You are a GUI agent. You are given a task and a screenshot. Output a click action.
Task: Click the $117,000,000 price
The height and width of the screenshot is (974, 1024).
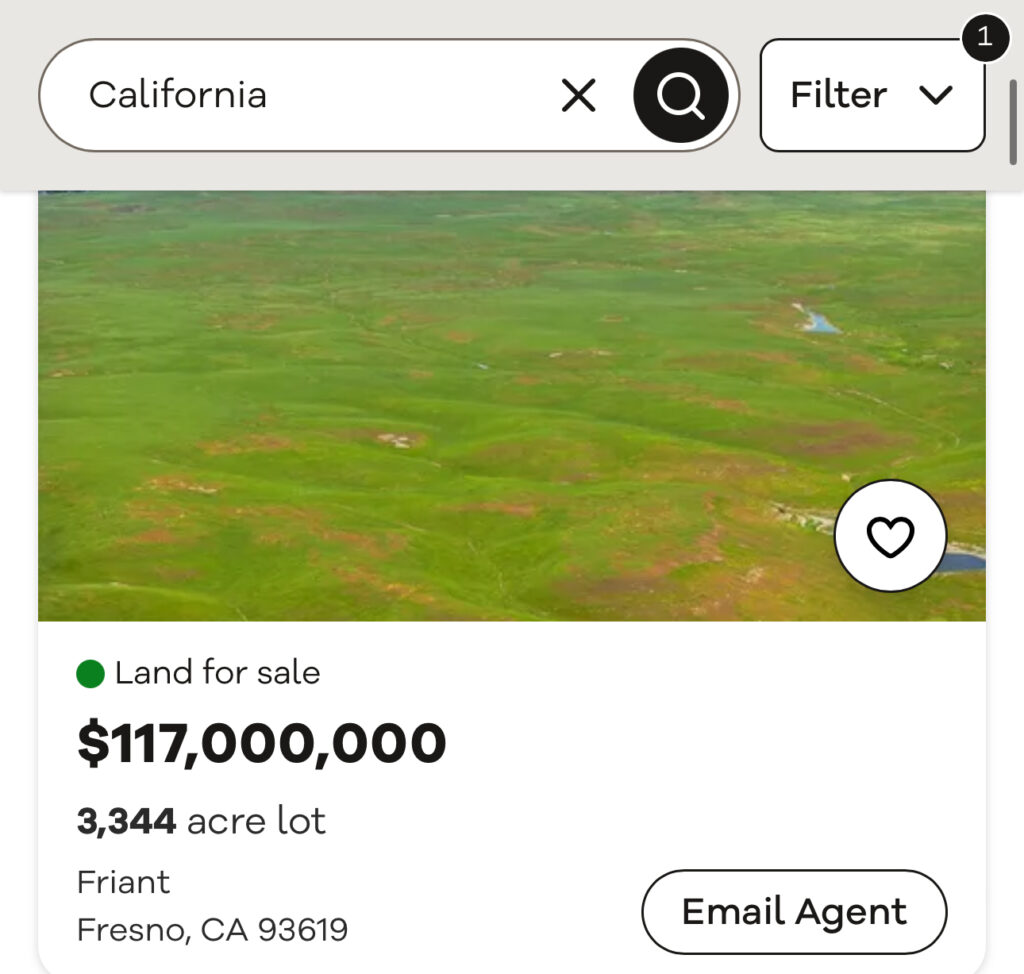[262, 743]
